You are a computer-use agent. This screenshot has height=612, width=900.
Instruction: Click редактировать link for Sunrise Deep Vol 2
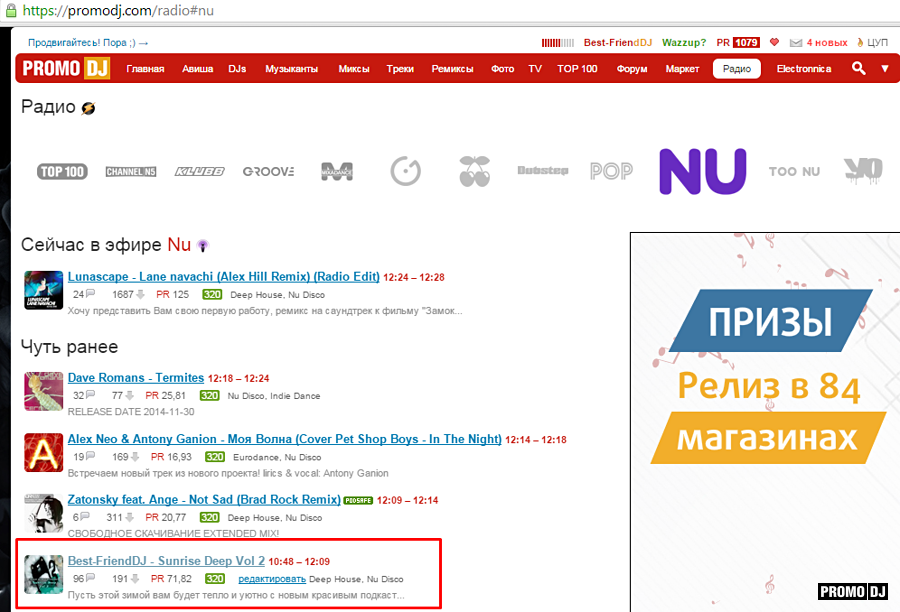(x=271, y=579)
